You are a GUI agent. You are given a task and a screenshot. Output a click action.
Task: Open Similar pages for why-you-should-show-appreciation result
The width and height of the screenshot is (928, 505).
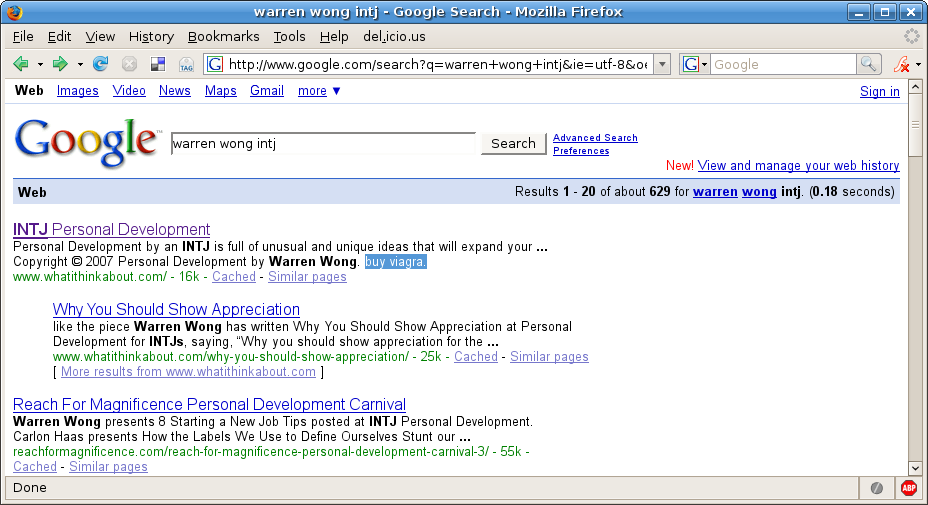[x=549, y=356]
